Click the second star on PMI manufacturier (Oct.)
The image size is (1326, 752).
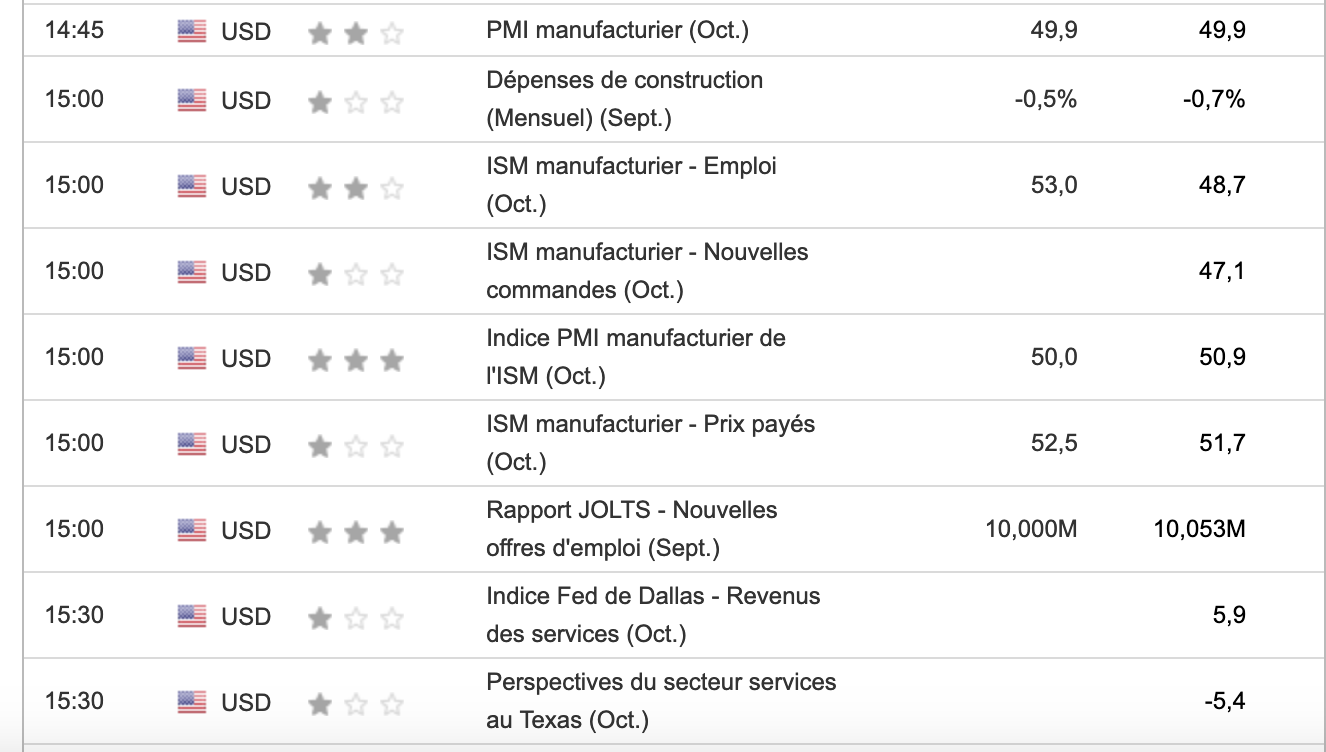click(x=356, y=33)
